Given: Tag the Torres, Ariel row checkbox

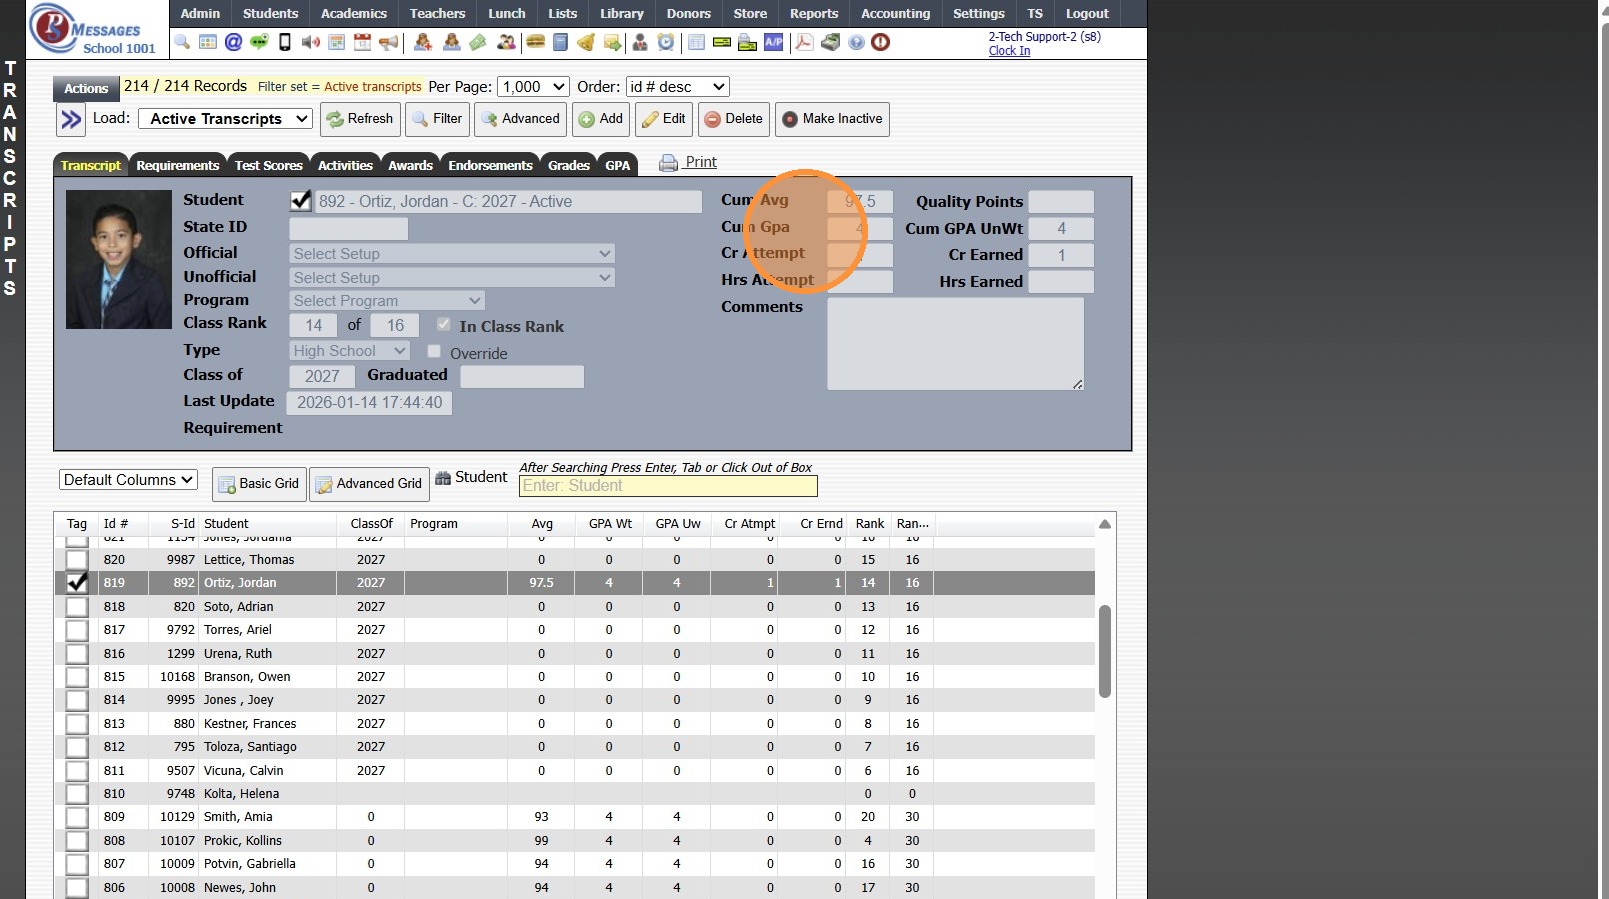Looking at the screenshot, I should click(x=76, y=630).
